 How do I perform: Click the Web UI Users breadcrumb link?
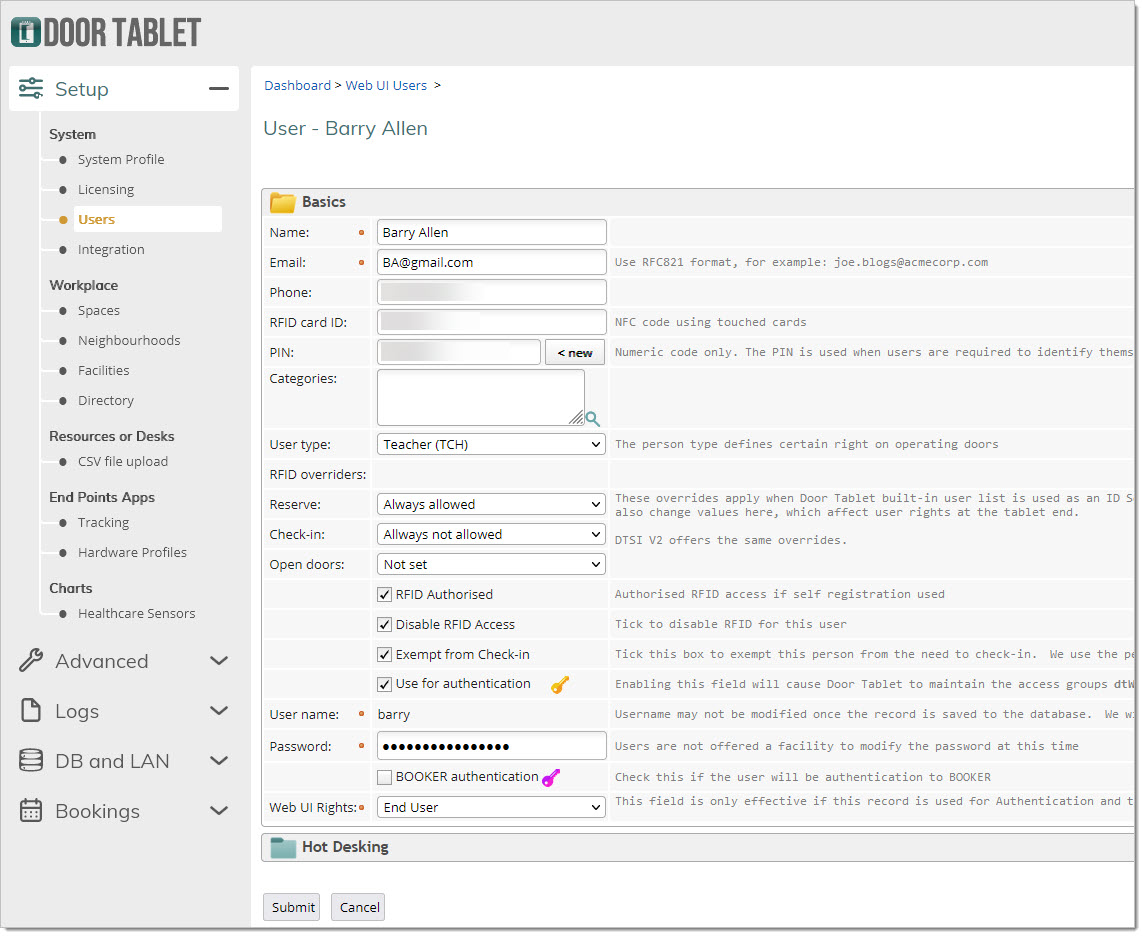[x=386, y=85]
